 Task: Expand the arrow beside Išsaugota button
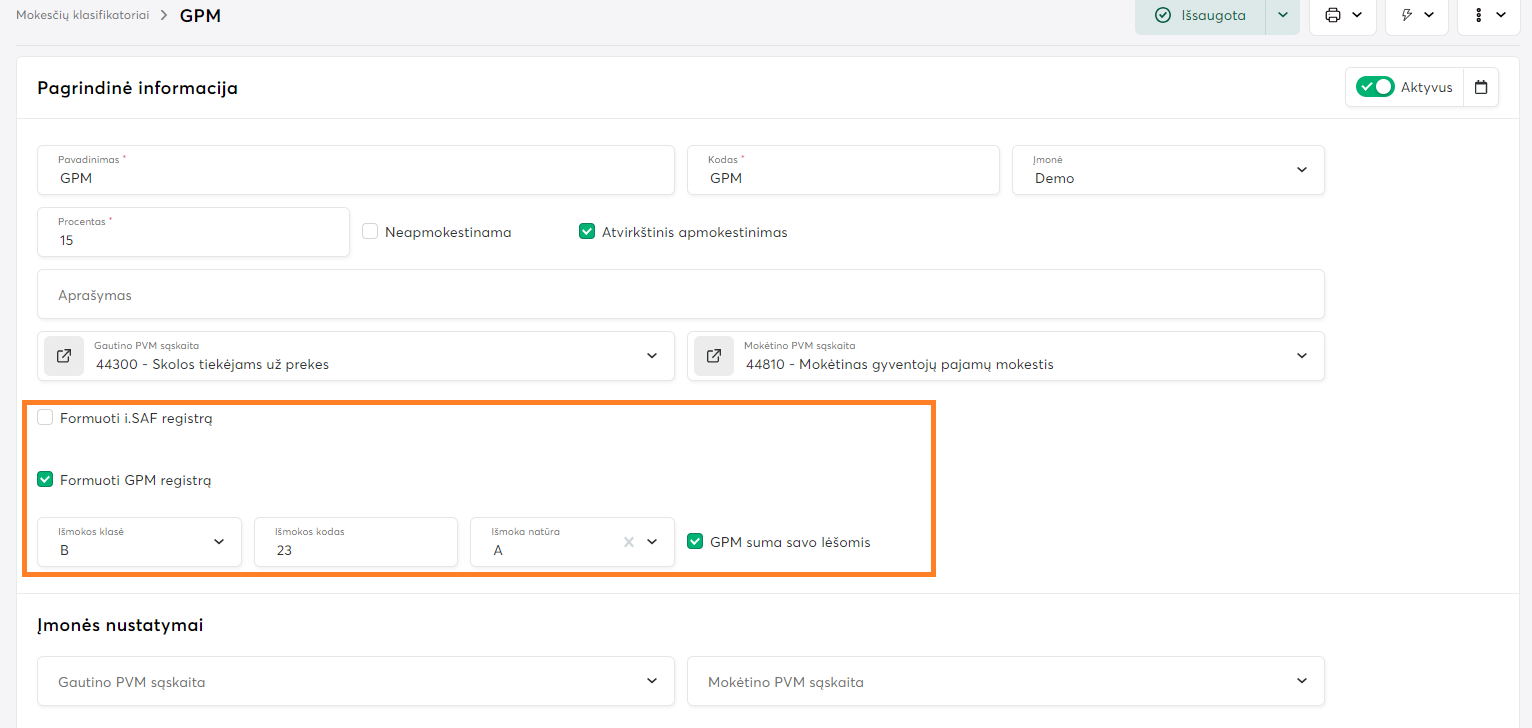click(x=1283, y=15)
